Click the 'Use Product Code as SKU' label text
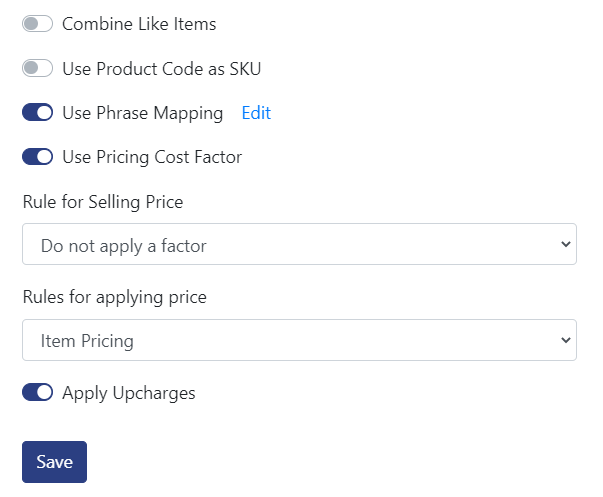The width and height of the screenshot is (603, 497). [162, 69]
